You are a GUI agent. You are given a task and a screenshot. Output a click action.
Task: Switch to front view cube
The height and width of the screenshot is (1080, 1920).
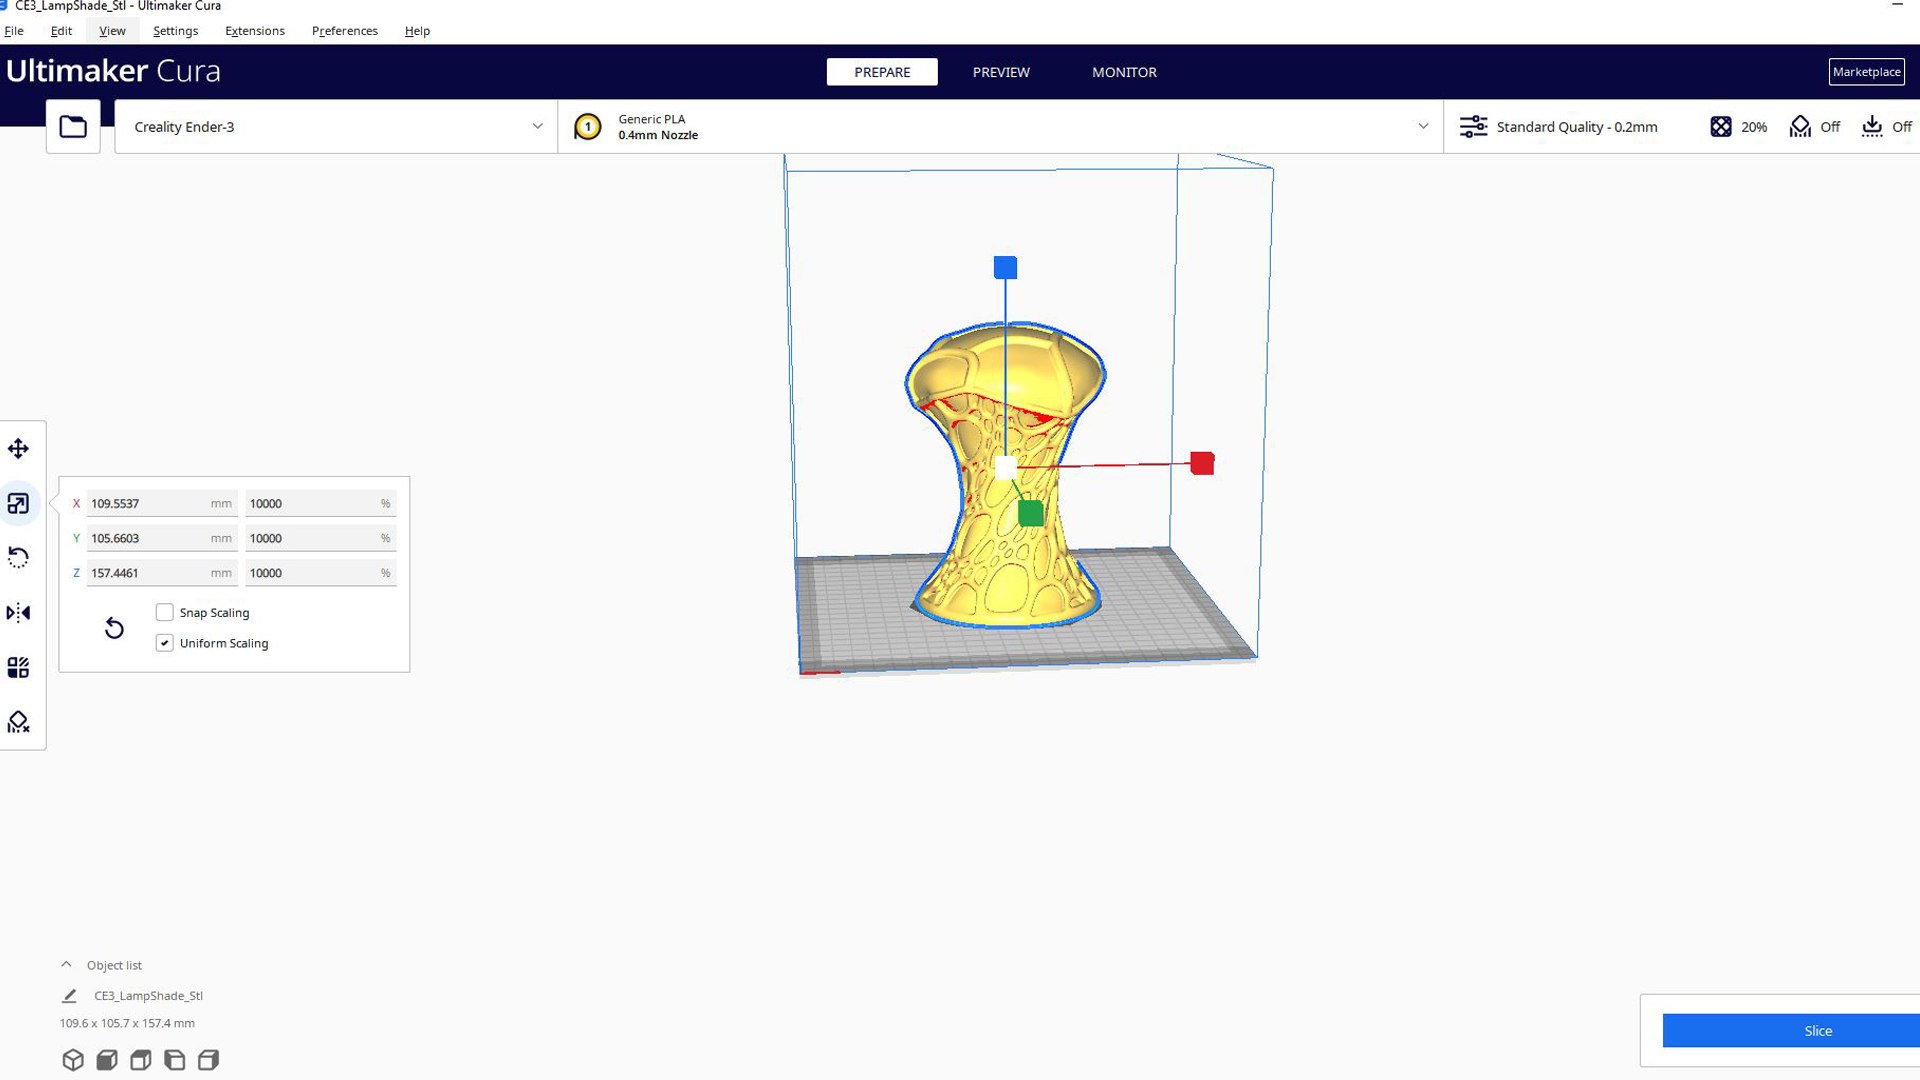tap(107, 1060)
